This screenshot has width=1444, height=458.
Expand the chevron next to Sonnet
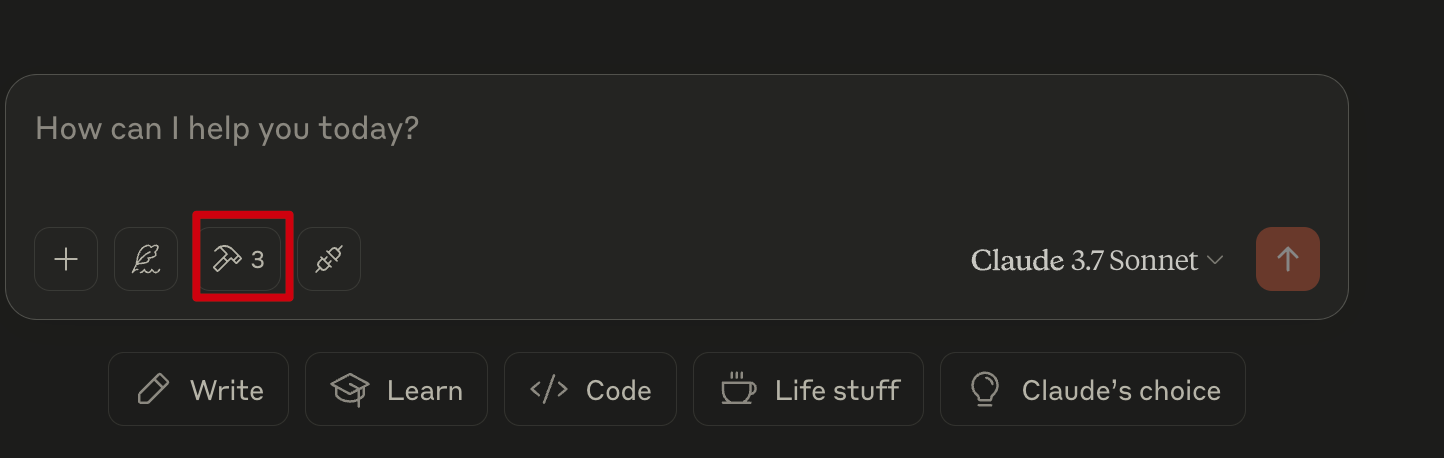[1215, 261]
